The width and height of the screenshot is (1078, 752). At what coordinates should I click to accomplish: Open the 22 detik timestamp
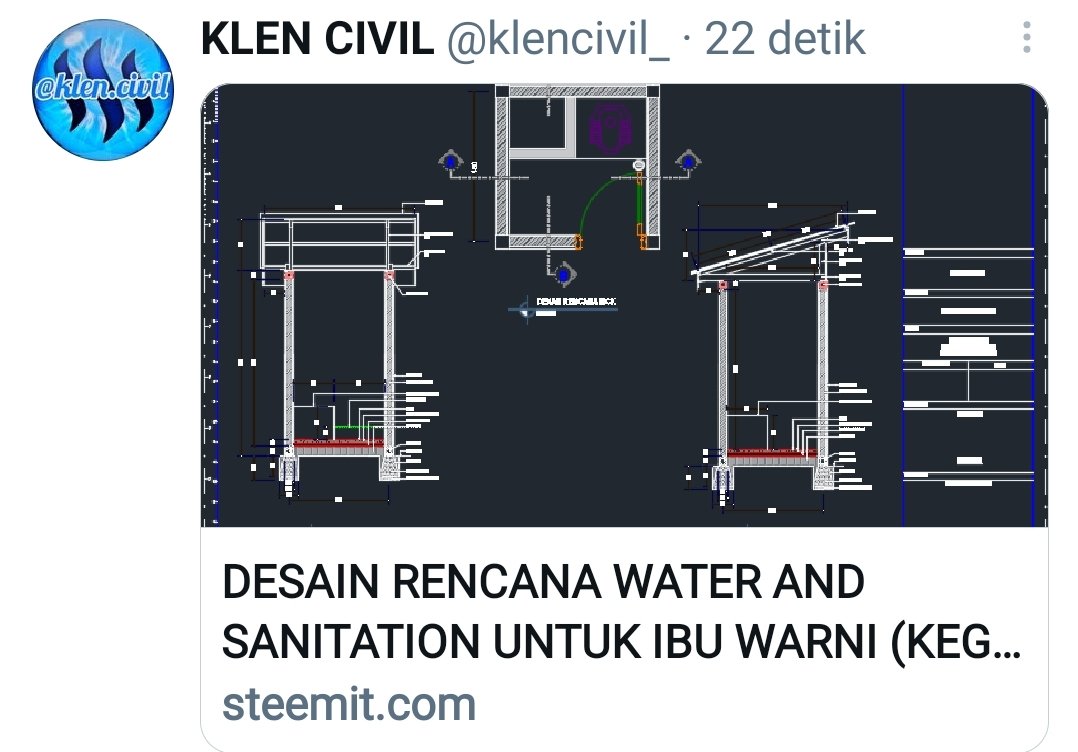784,38
